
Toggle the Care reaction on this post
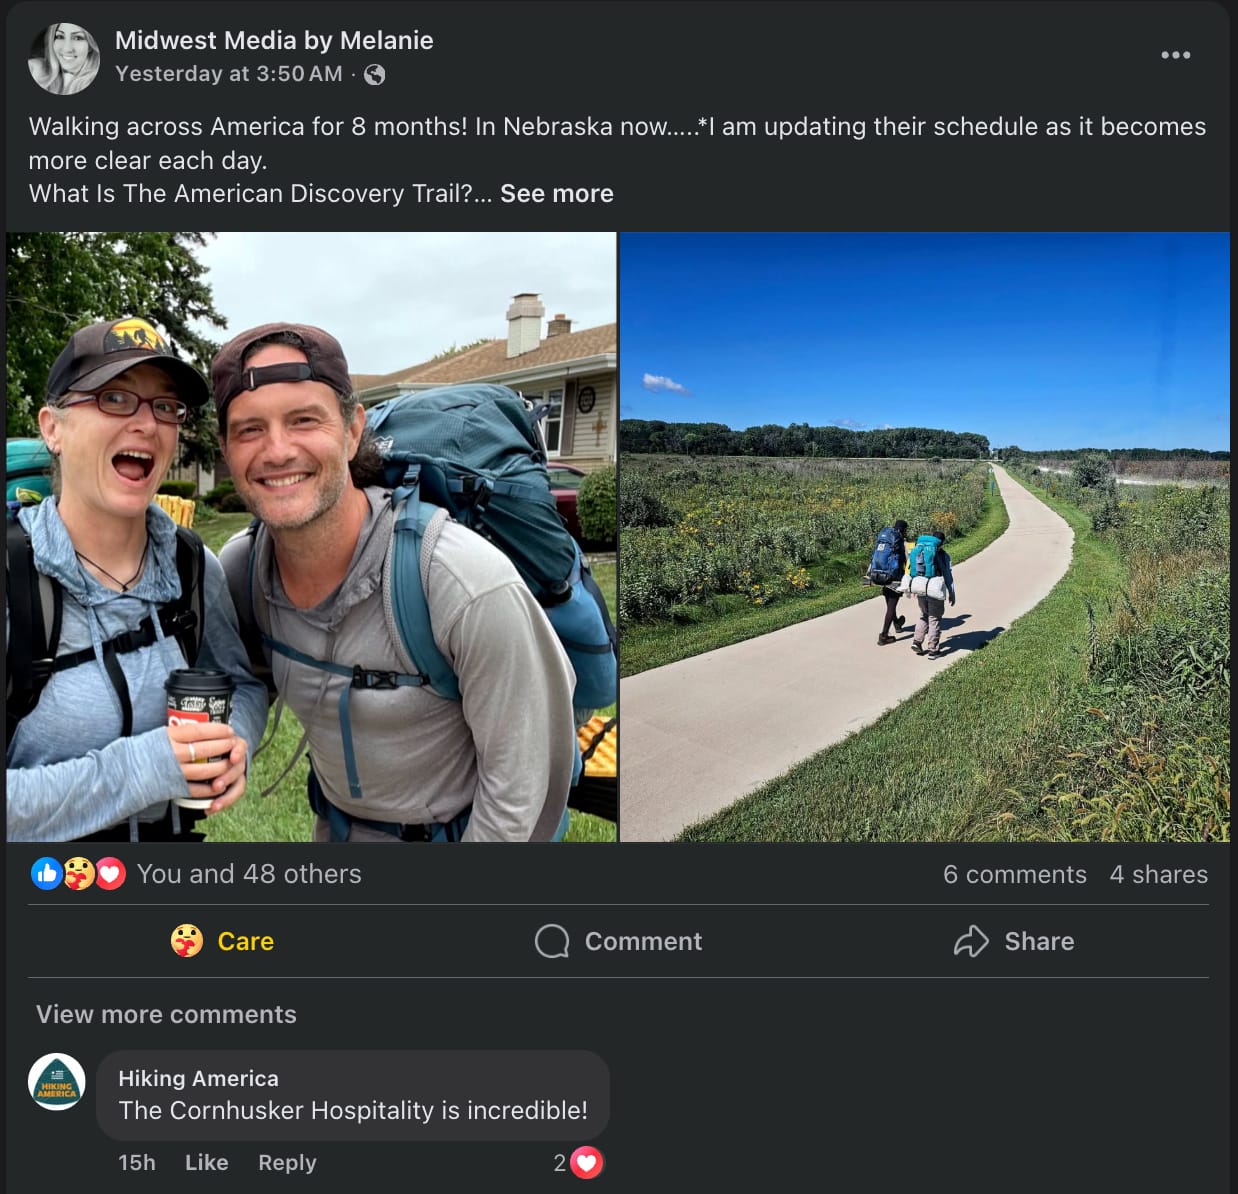222,941
